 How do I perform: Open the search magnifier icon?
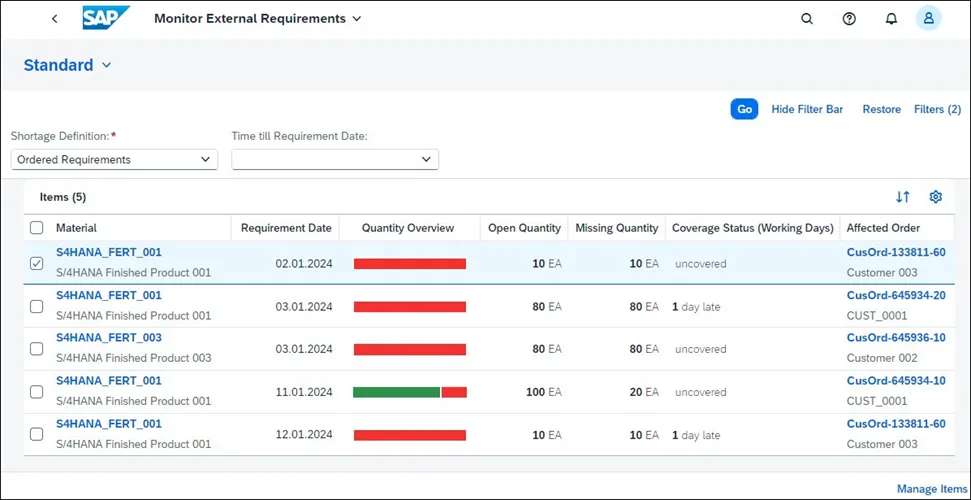point(807,19)
